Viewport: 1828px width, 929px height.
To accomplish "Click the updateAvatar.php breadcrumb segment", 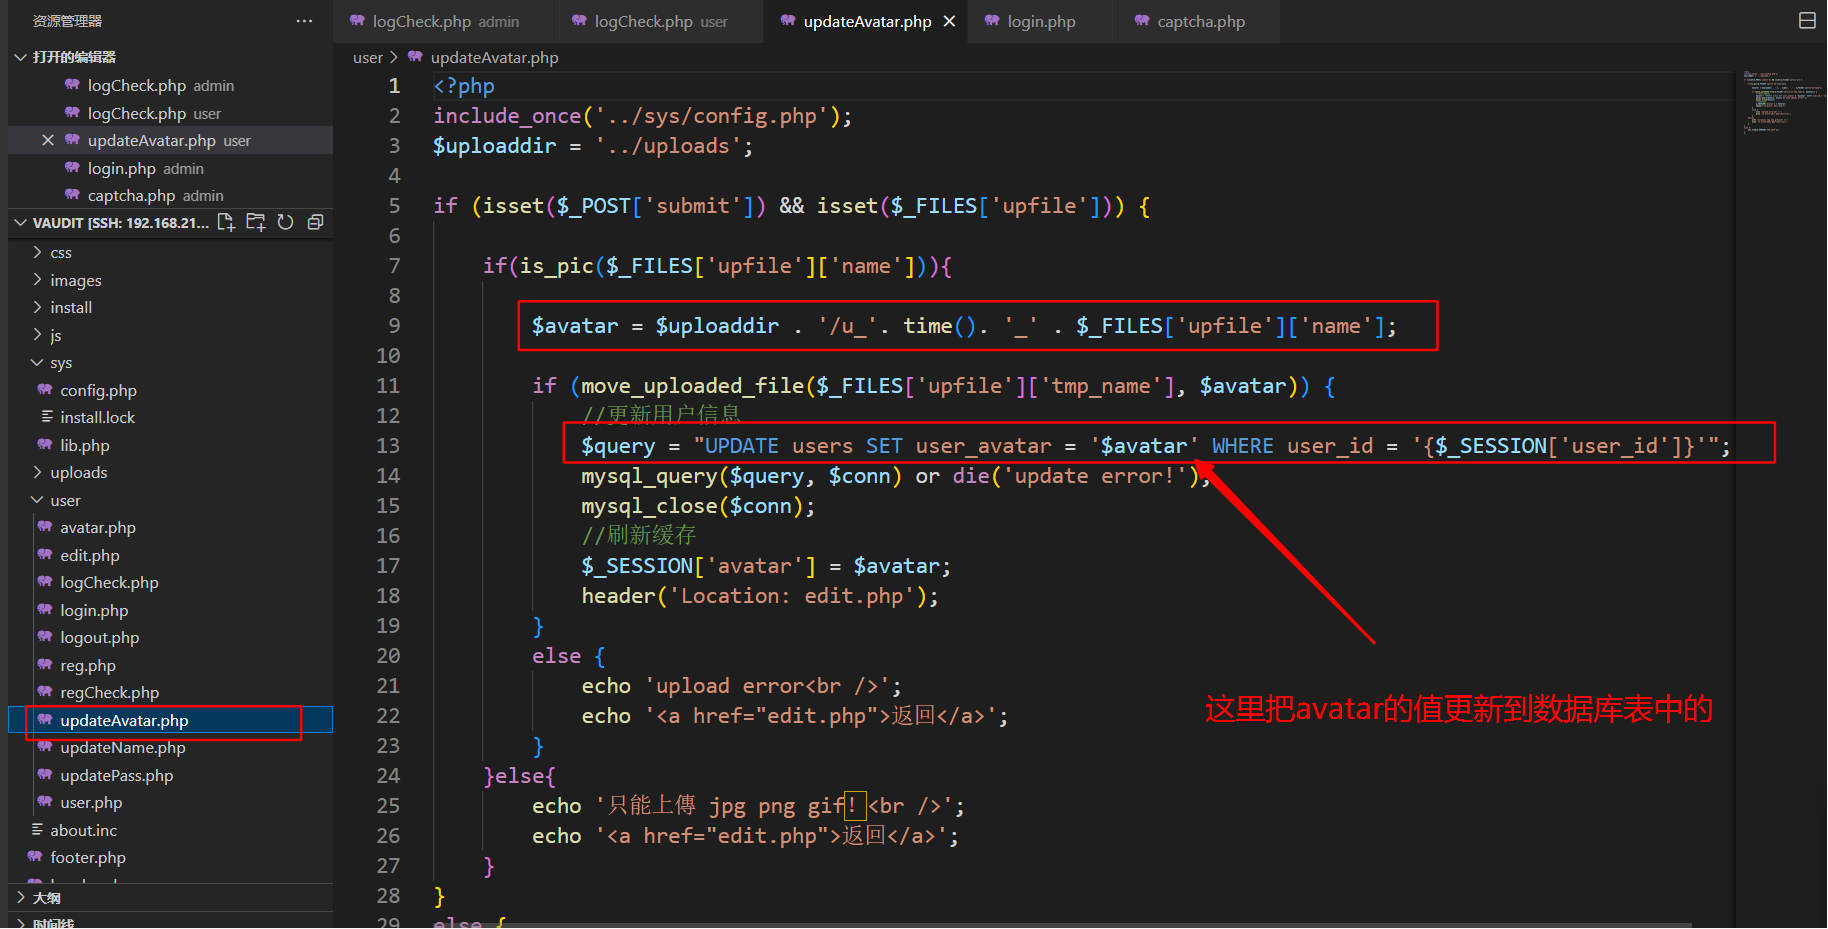I will pyautogui.click(x=494, y=58).
